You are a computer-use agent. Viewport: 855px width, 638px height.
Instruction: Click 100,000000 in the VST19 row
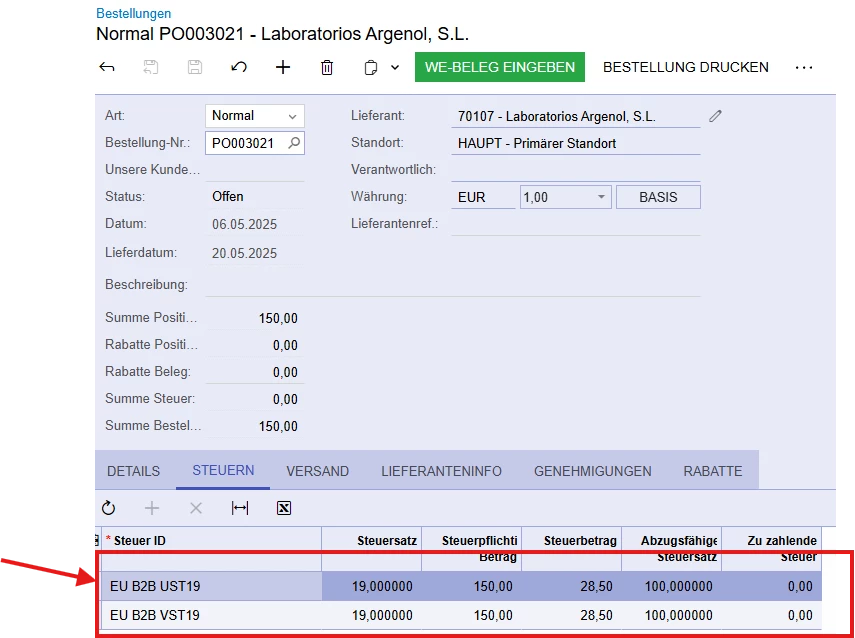[x=672, y=615]
